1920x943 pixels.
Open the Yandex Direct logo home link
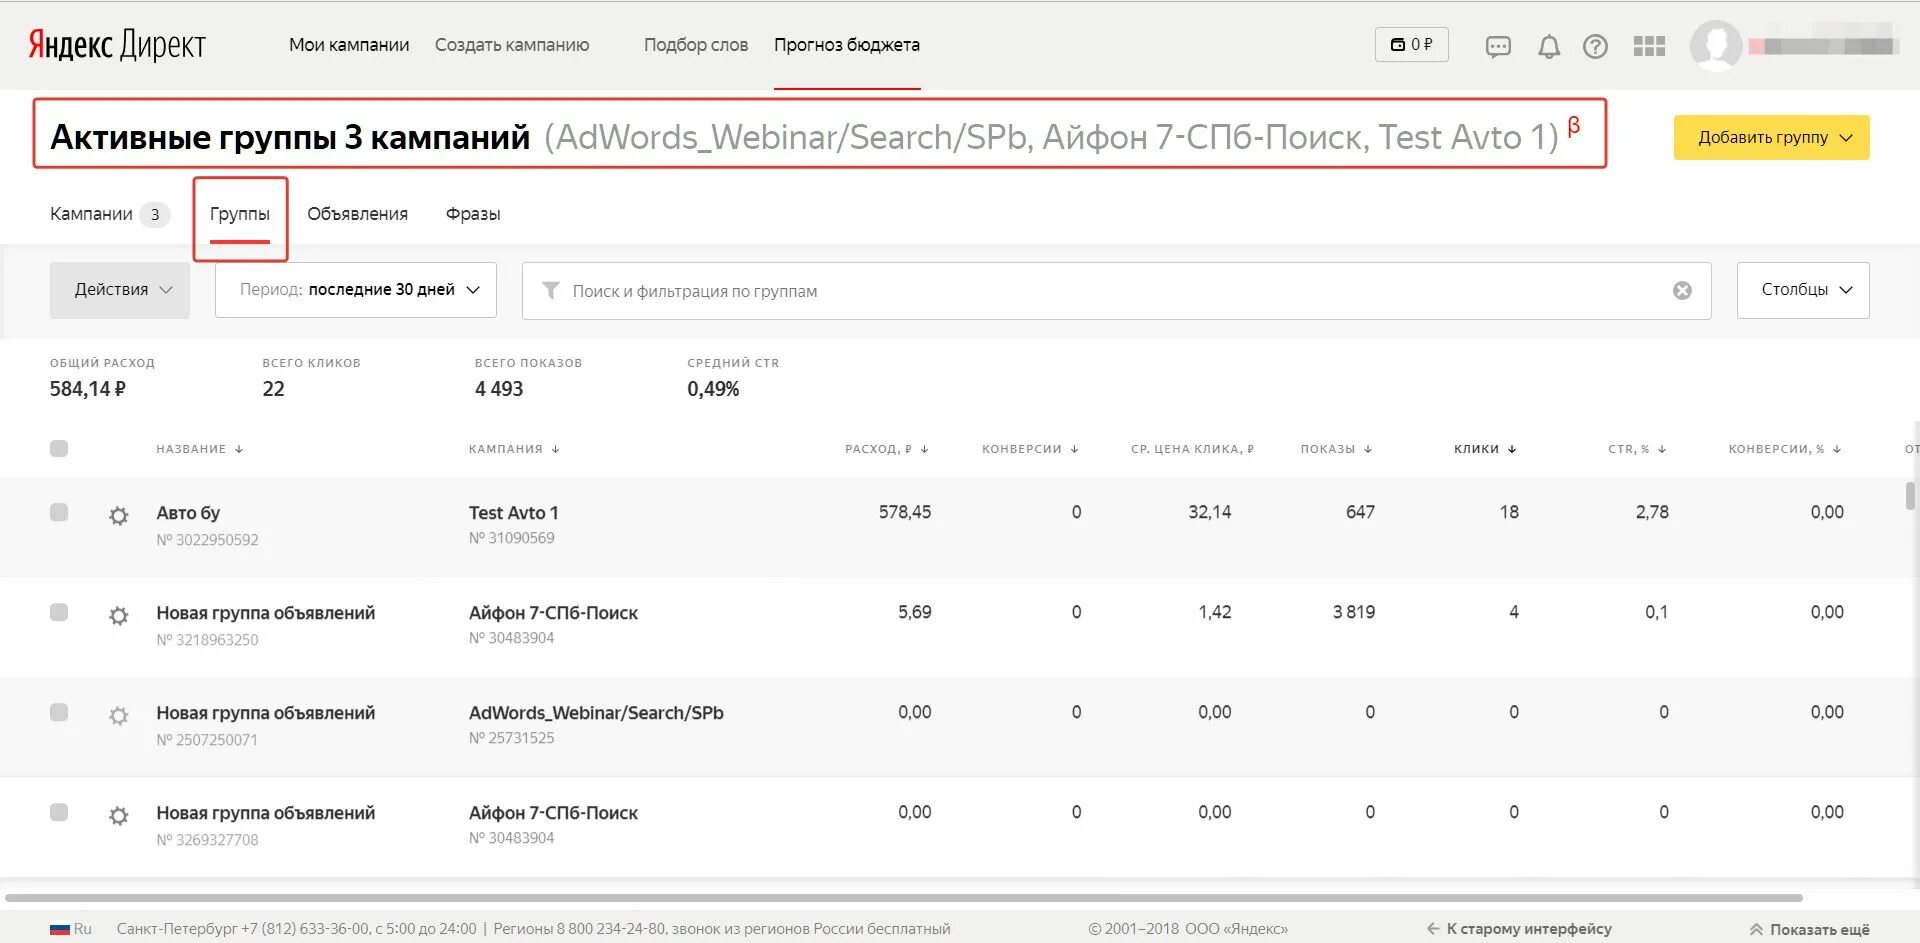[116, 45]
